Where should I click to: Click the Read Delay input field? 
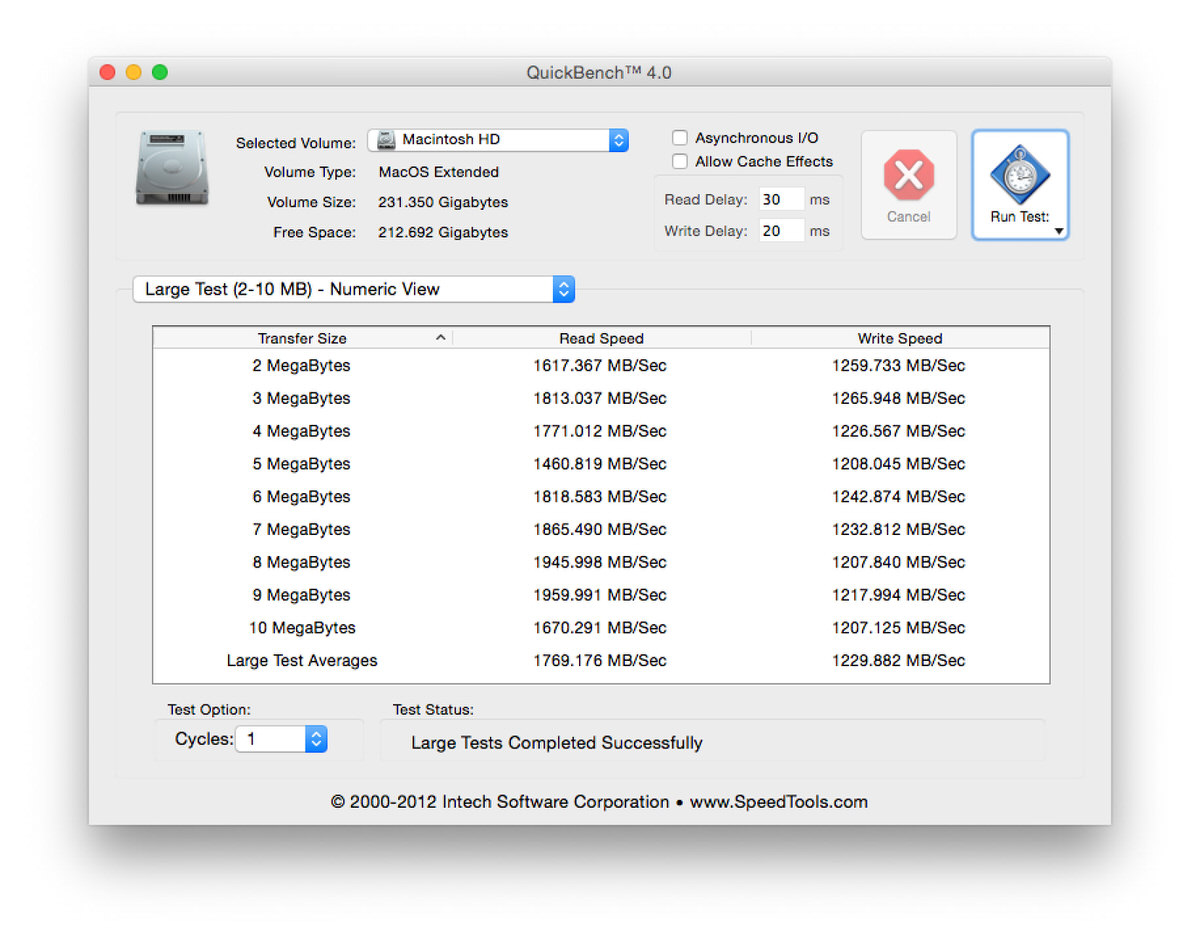[x=781, y=199]
